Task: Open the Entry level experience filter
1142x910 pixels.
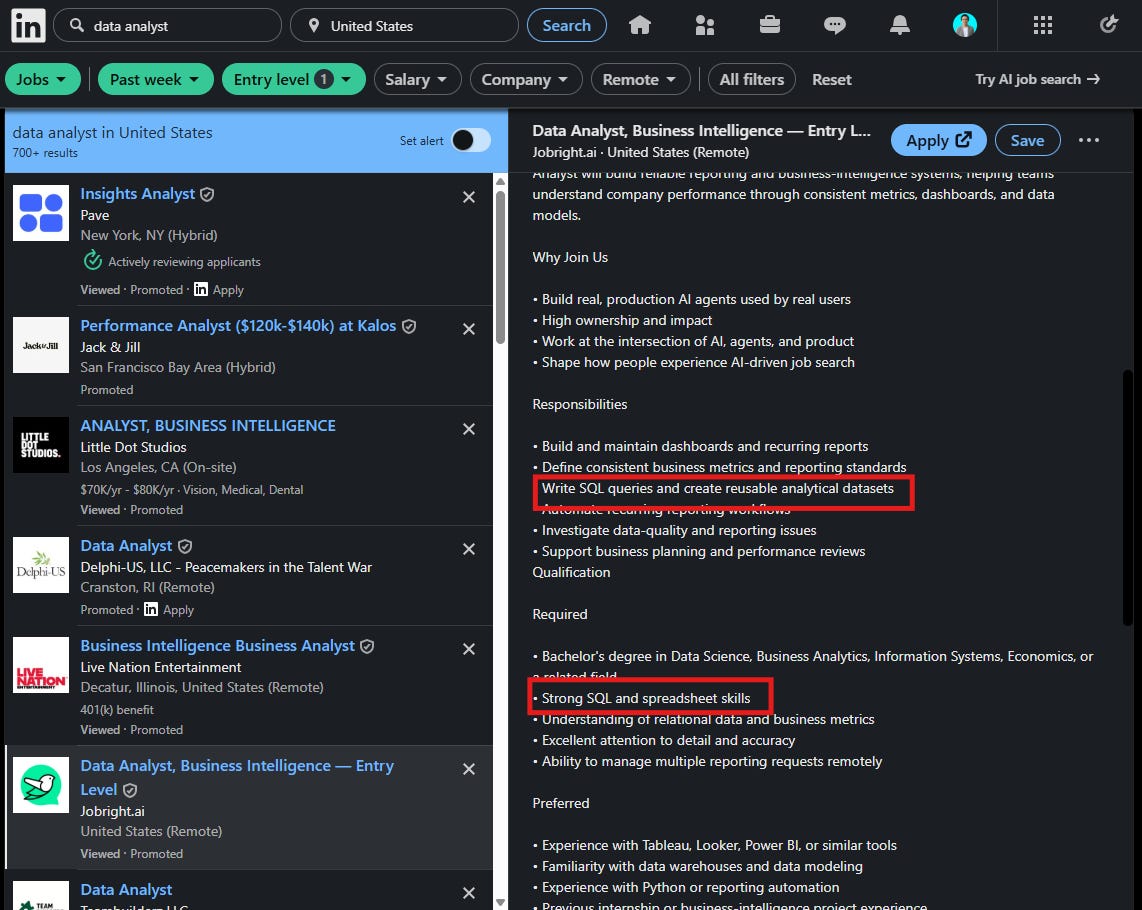Action: pyautogui.click(x=294, y=79)
